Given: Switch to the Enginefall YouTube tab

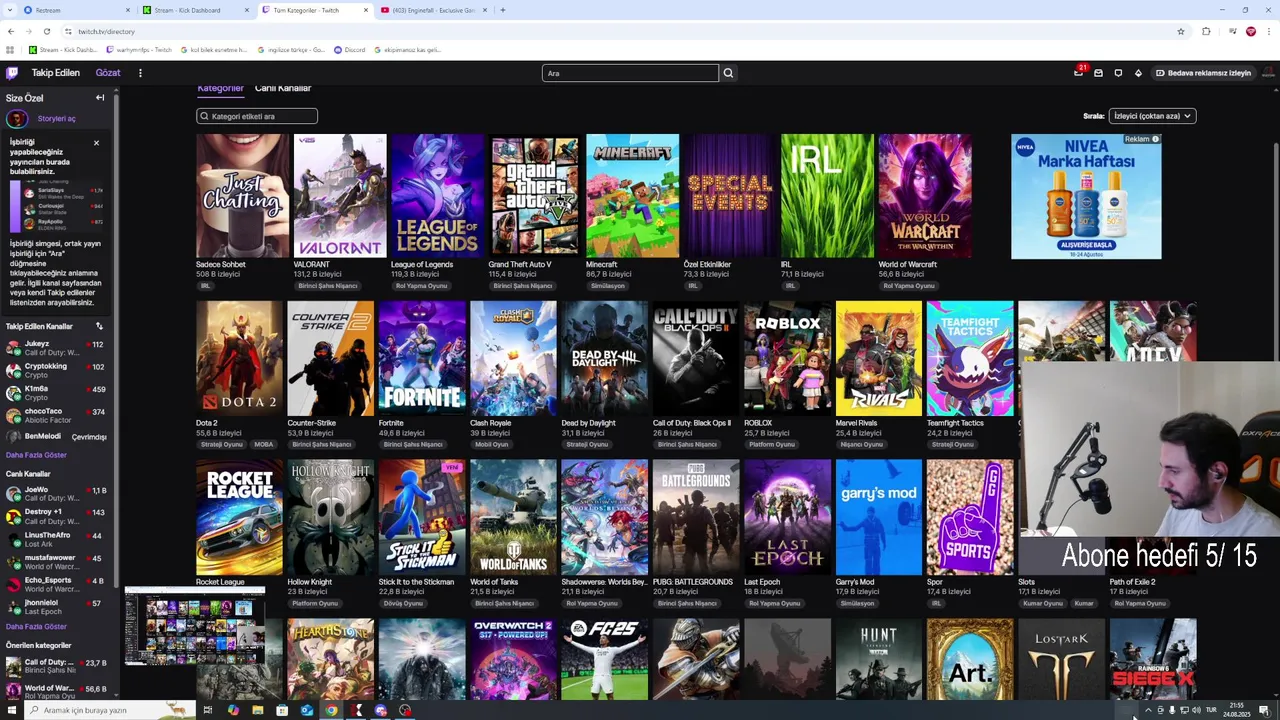Looking at the screenshot, I should pyautogui.click(x=433, y=10).
